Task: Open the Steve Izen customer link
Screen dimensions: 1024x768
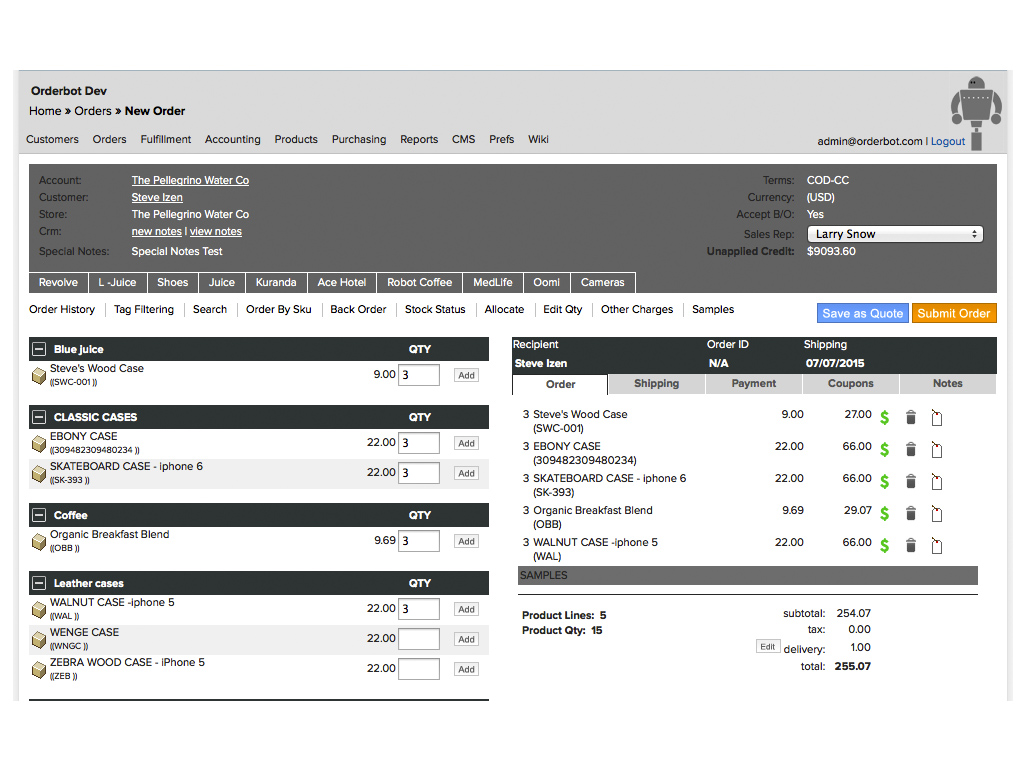Action: coord(157,197)
